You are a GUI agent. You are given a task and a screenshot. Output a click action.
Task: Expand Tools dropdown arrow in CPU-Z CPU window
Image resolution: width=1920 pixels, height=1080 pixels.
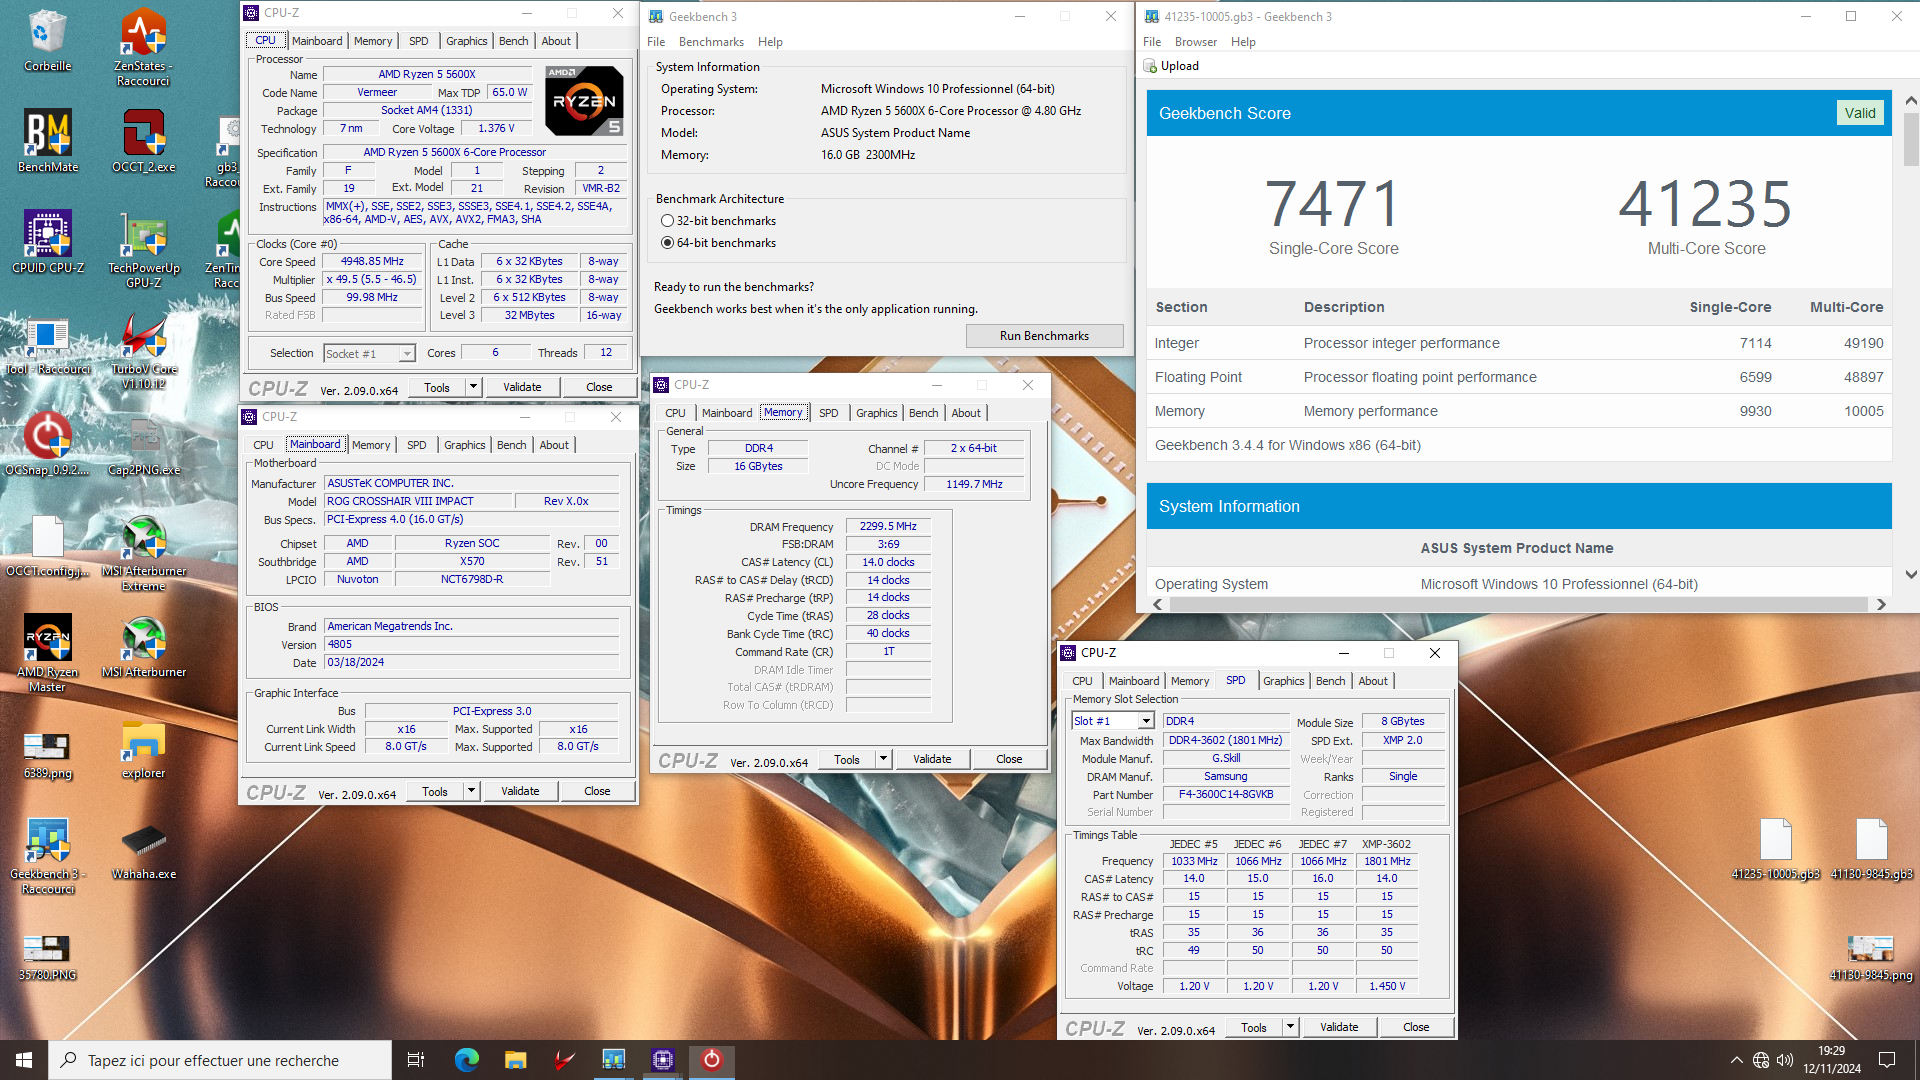tap(473, 387)
